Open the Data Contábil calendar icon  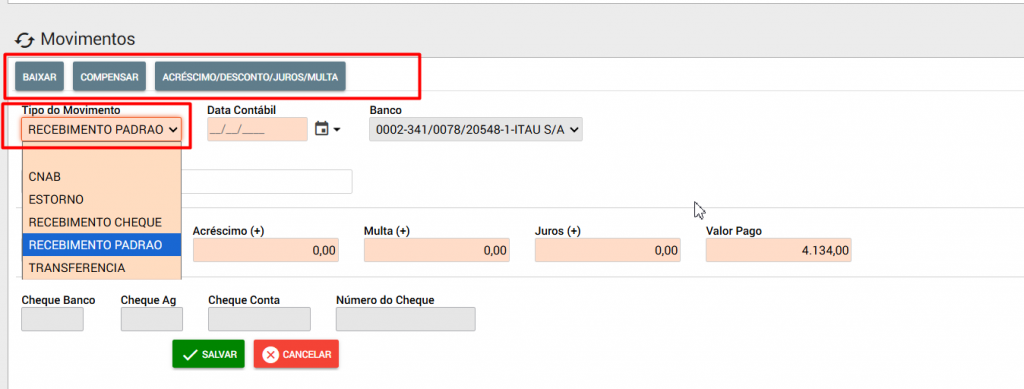tap(321, 129)
